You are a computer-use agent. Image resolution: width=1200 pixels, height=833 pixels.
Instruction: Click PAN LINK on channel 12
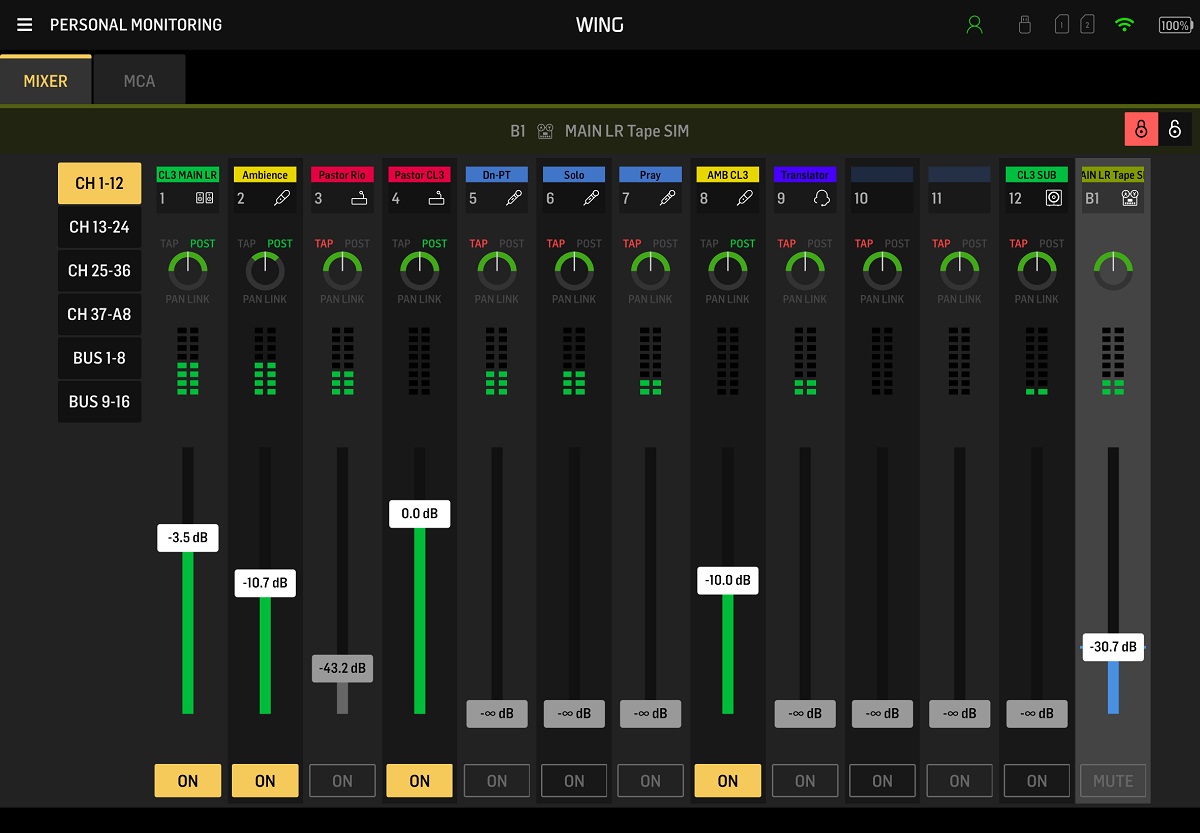coord(1037,299)
